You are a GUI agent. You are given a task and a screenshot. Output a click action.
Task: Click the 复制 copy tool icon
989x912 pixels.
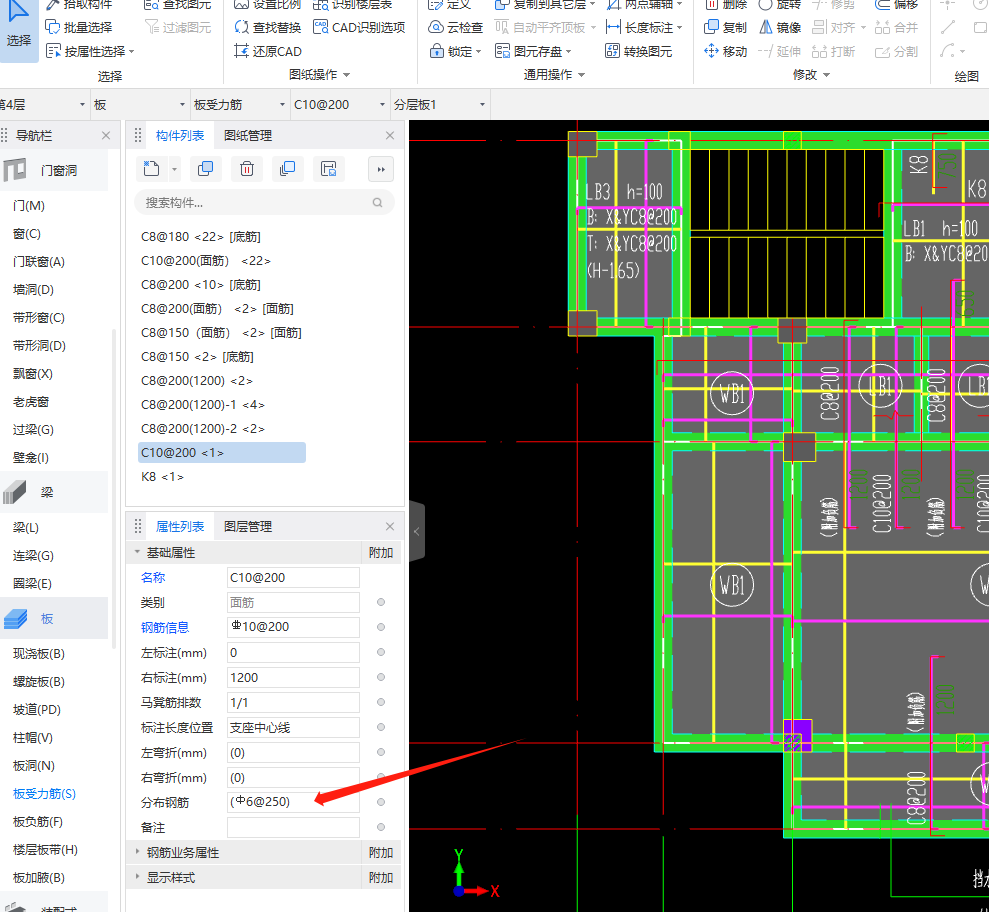click(x=711, y=27)
